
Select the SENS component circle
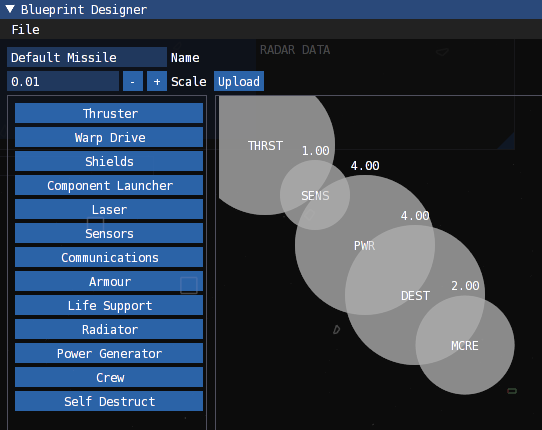coord(315,195)
